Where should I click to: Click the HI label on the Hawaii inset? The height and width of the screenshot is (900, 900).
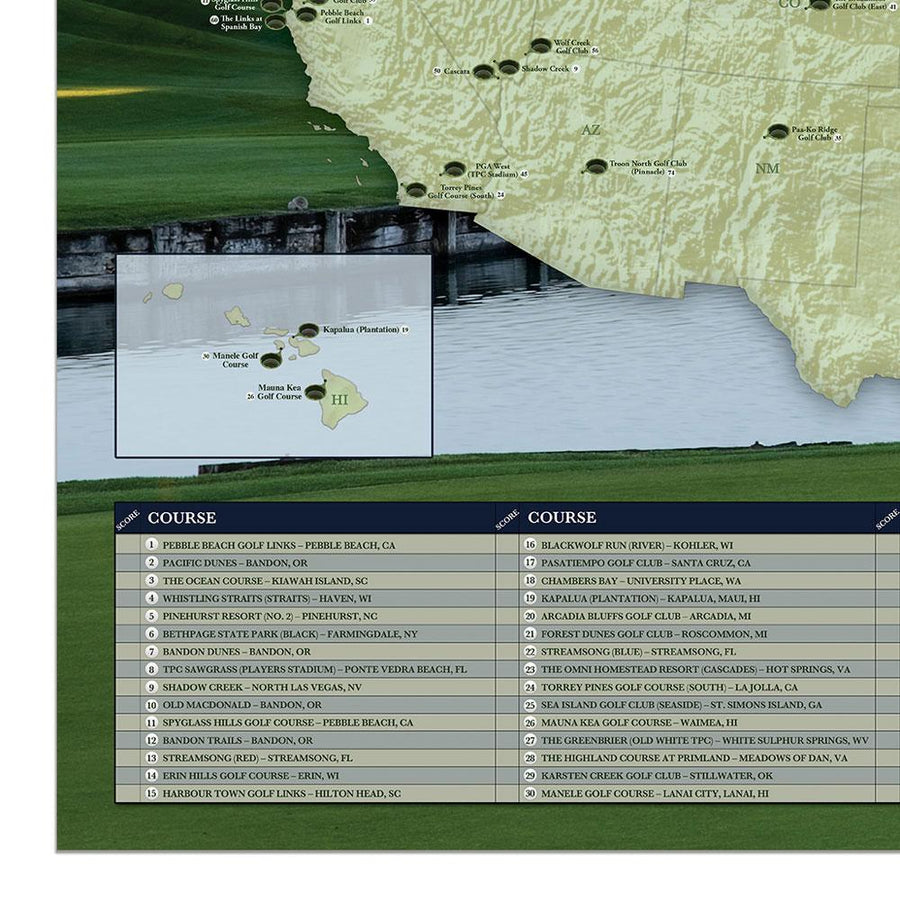point(340,400)
